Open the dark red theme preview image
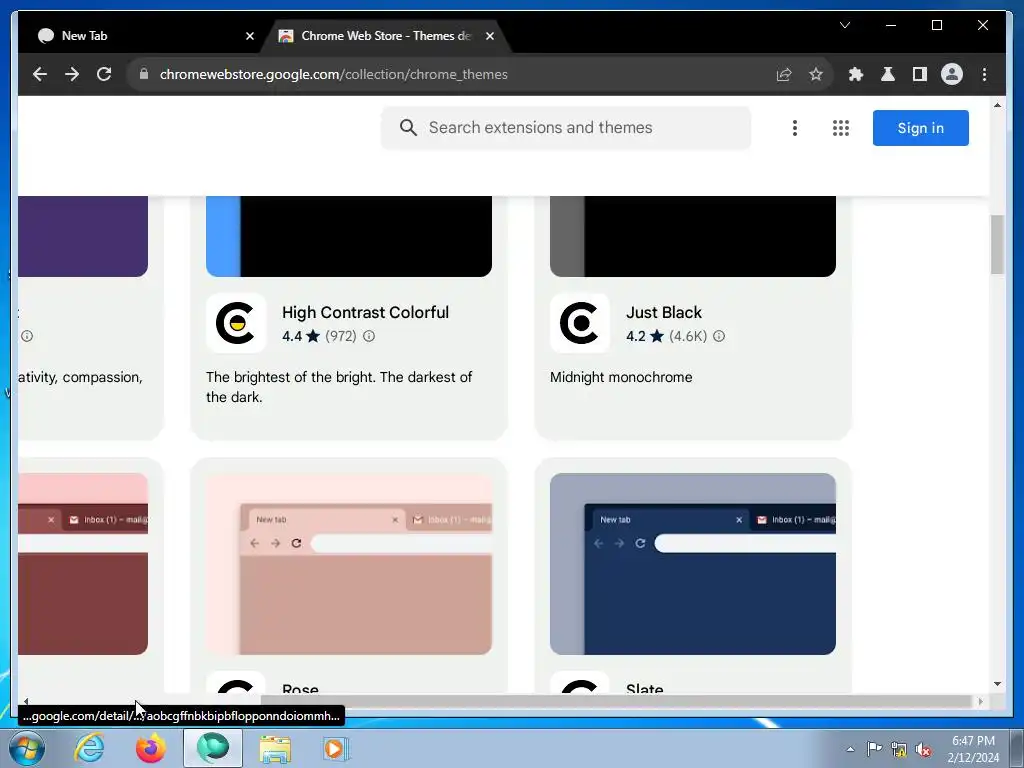 pos(83,564)
